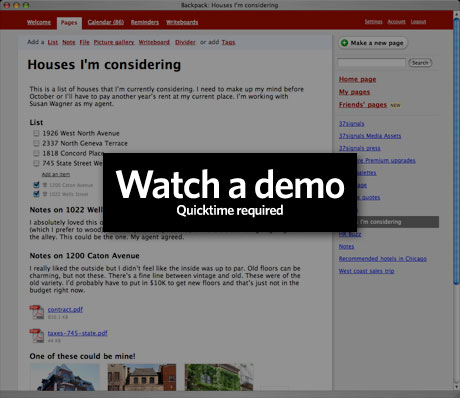Click the Tags link
Viewport: 460px width, 398px height.
(228, 42)
